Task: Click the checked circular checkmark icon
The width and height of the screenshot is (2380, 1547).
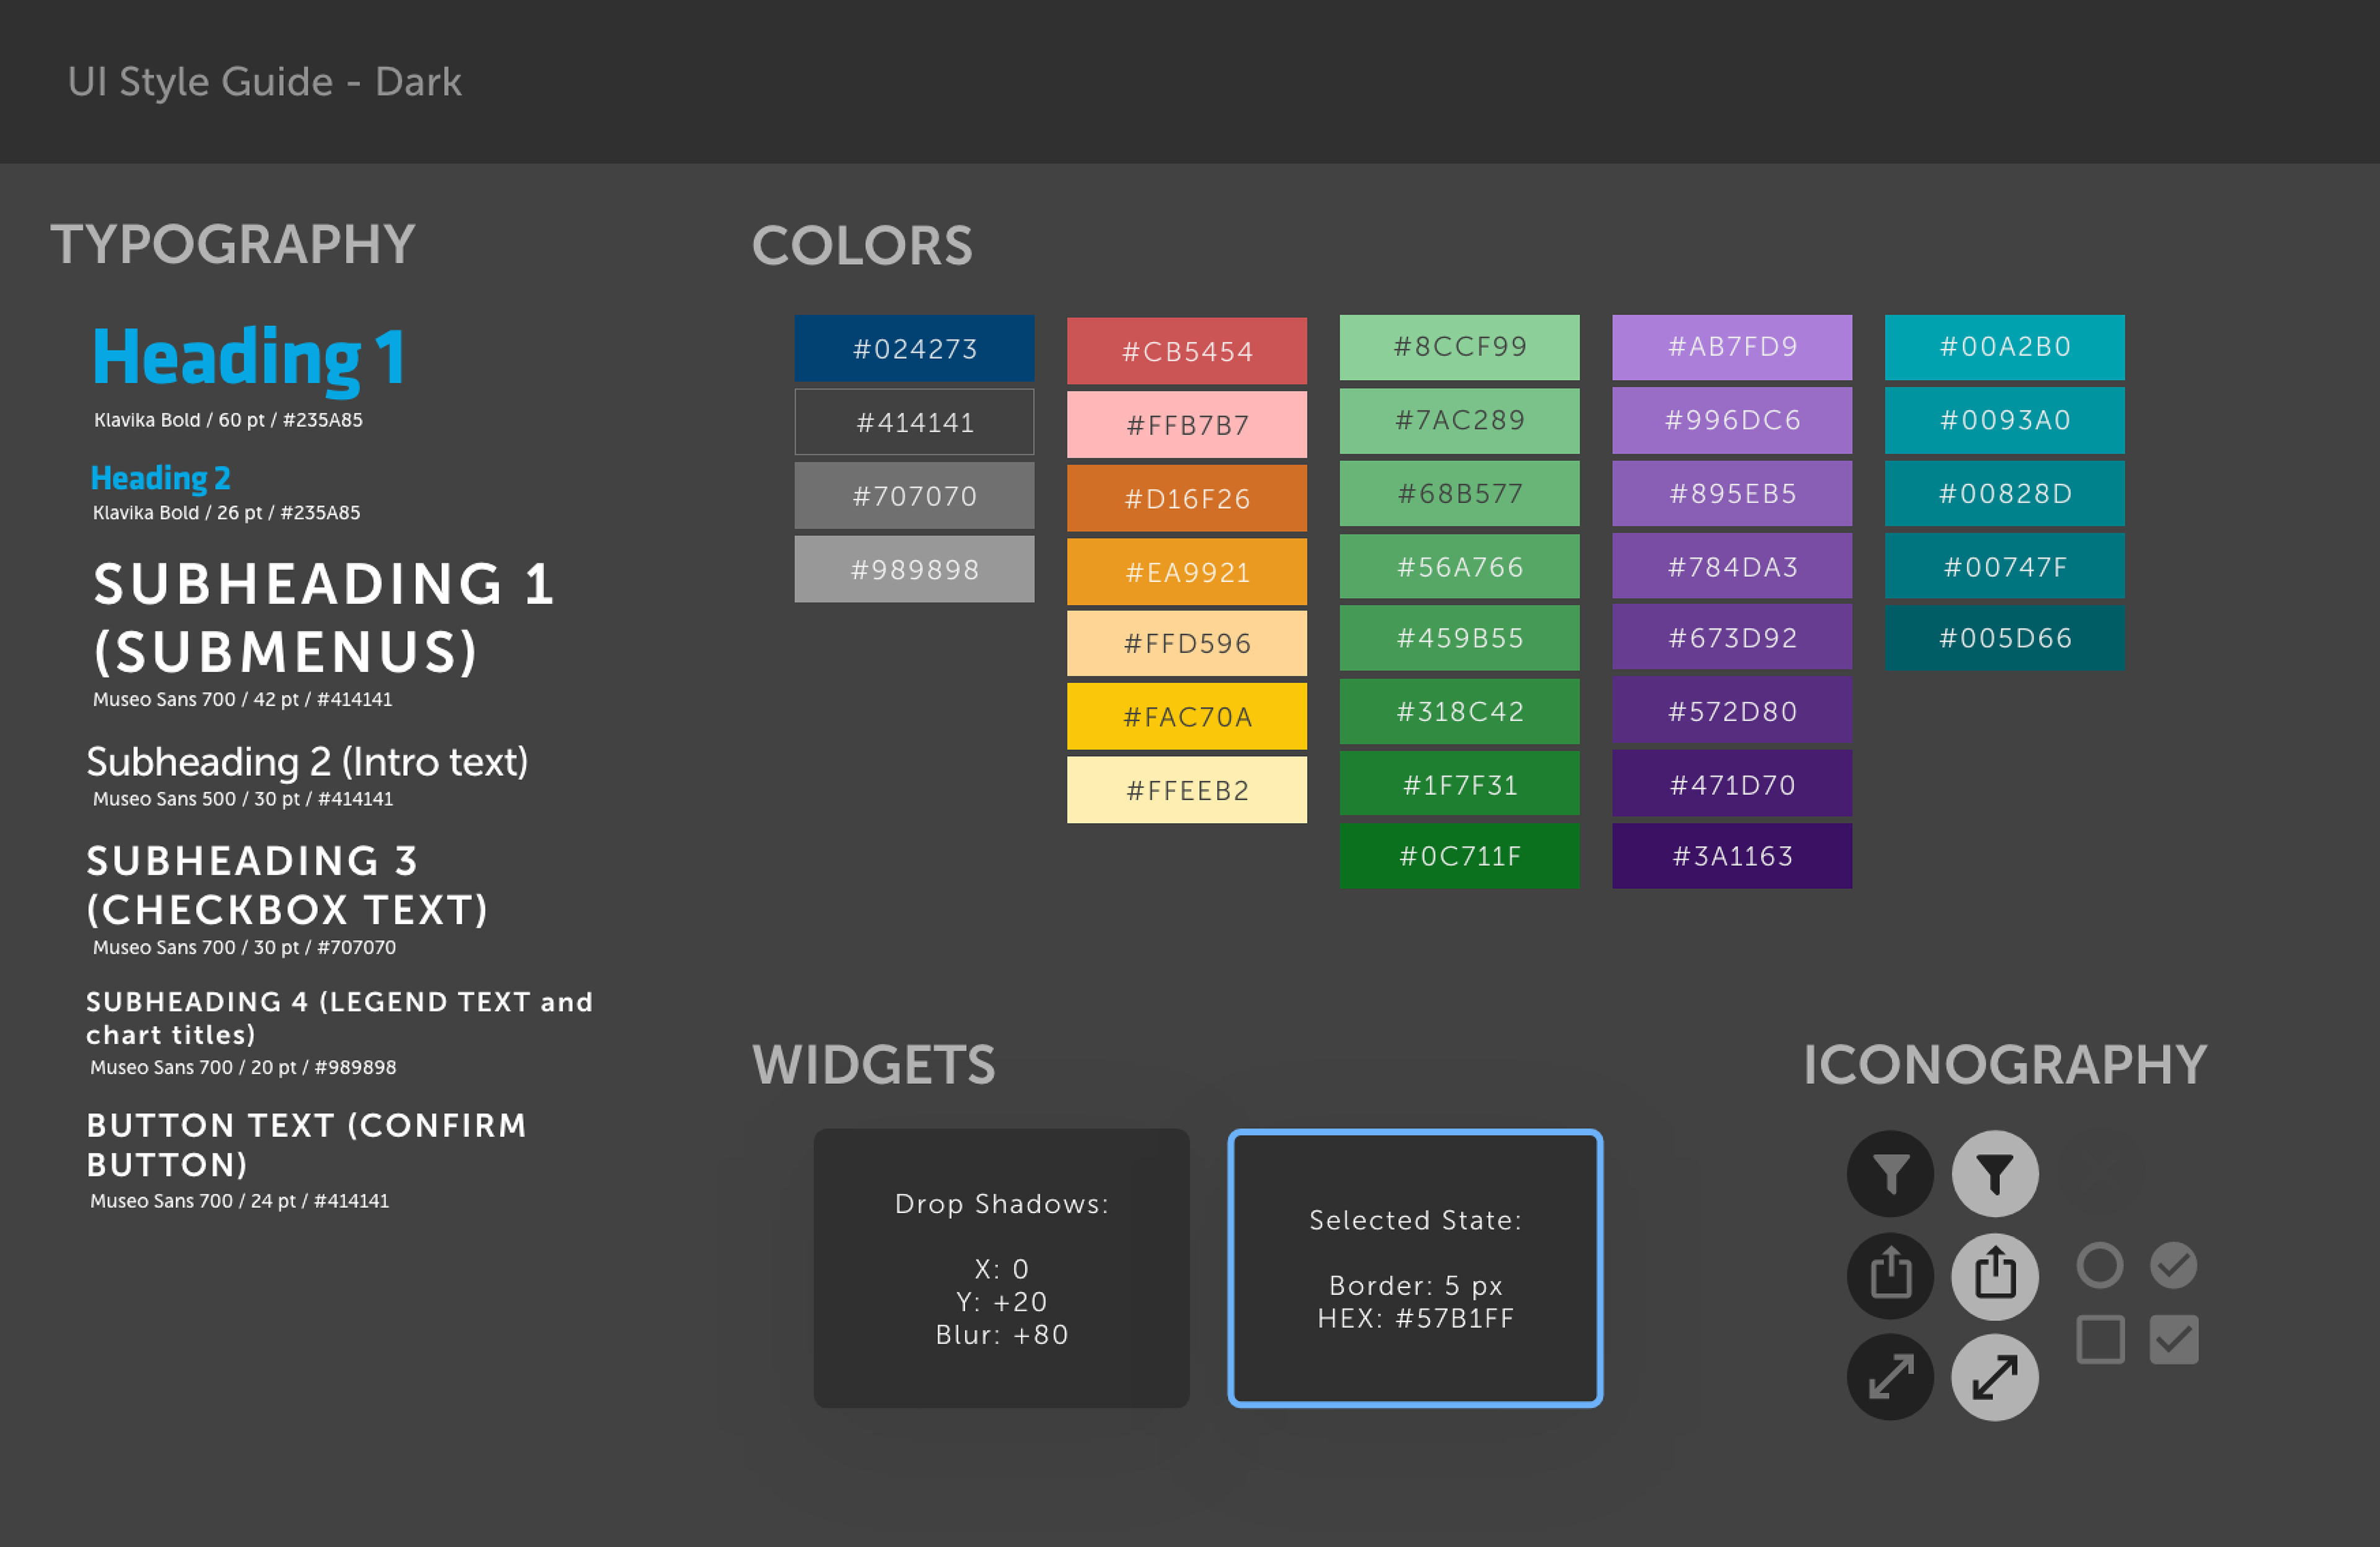Action: [x=2174, y=1265]
